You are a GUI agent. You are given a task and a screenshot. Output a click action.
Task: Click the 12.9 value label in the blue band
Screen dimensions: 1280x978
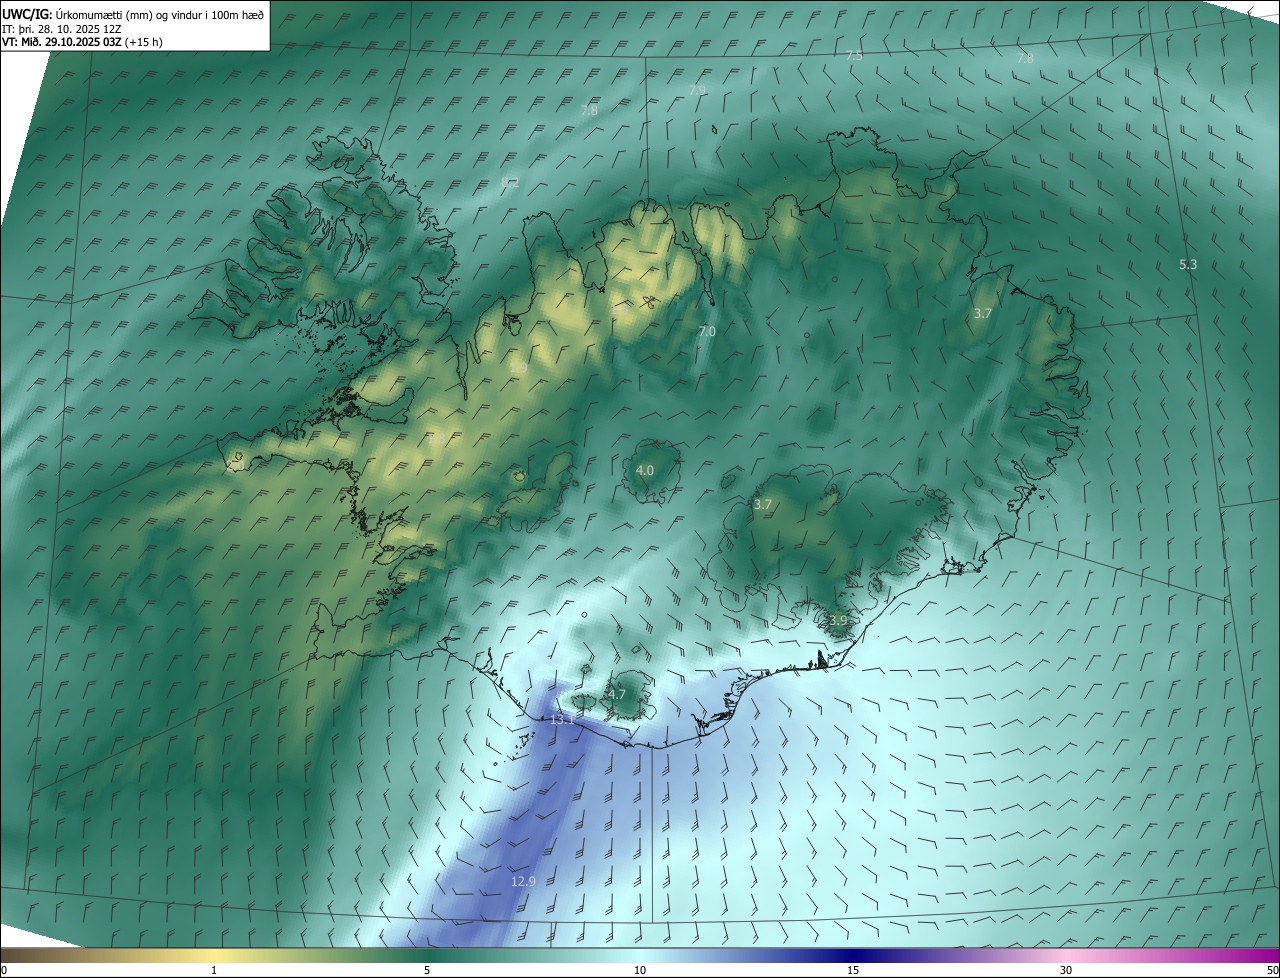click(523, 881)
